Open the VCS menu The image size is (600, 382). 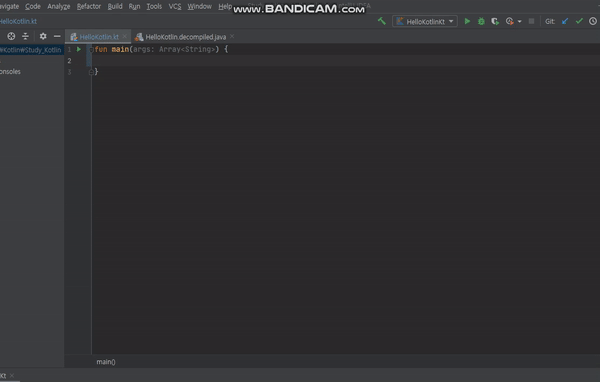tap(175, 7)
